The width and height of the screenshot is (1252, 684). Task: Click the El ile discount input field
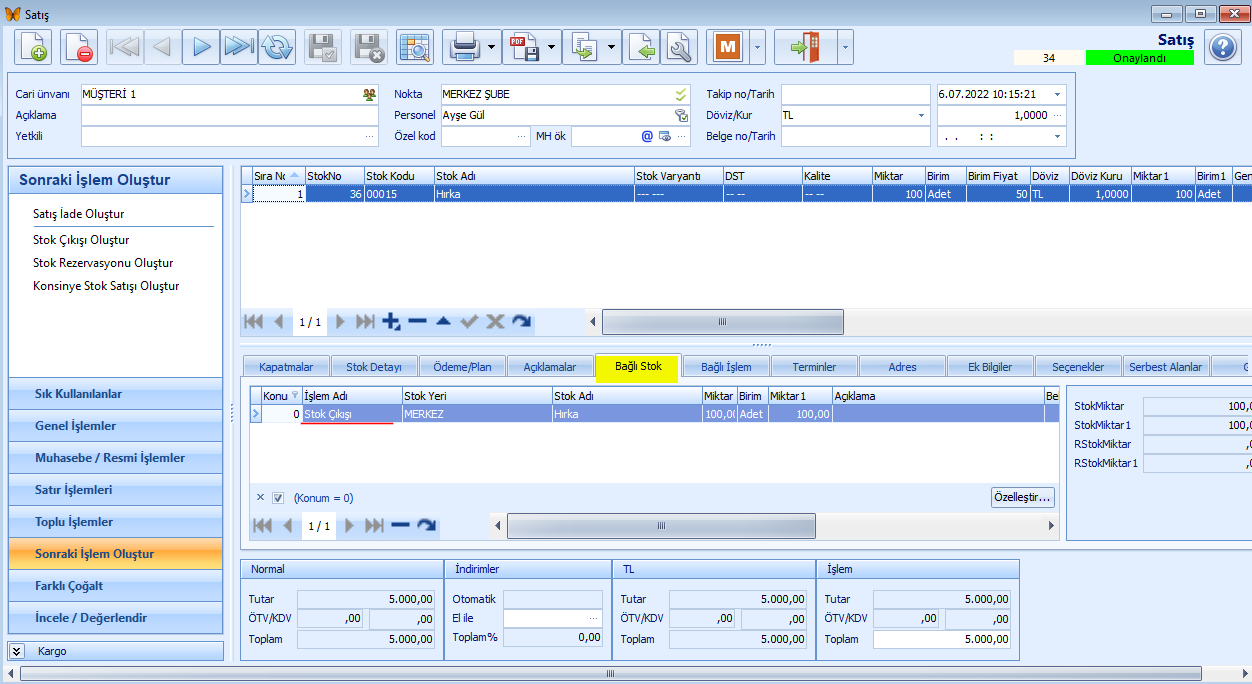552,619
